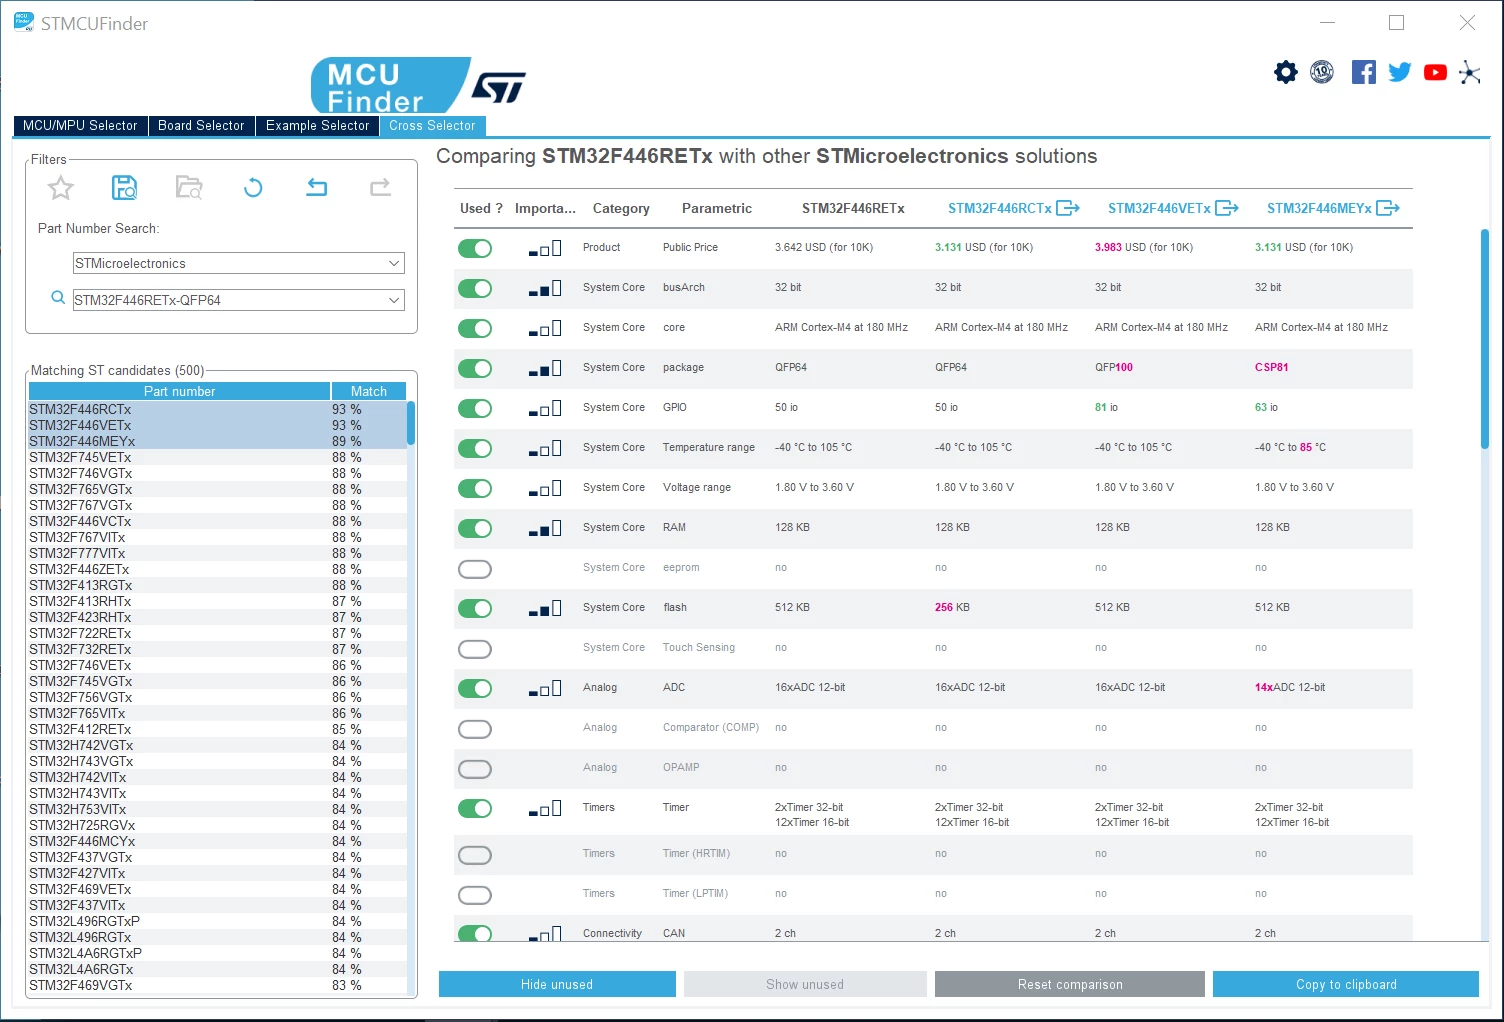Viewport: 1504px width, 1022px height.
Task: Switch to Board Selector tab
Action: [201, 125]
